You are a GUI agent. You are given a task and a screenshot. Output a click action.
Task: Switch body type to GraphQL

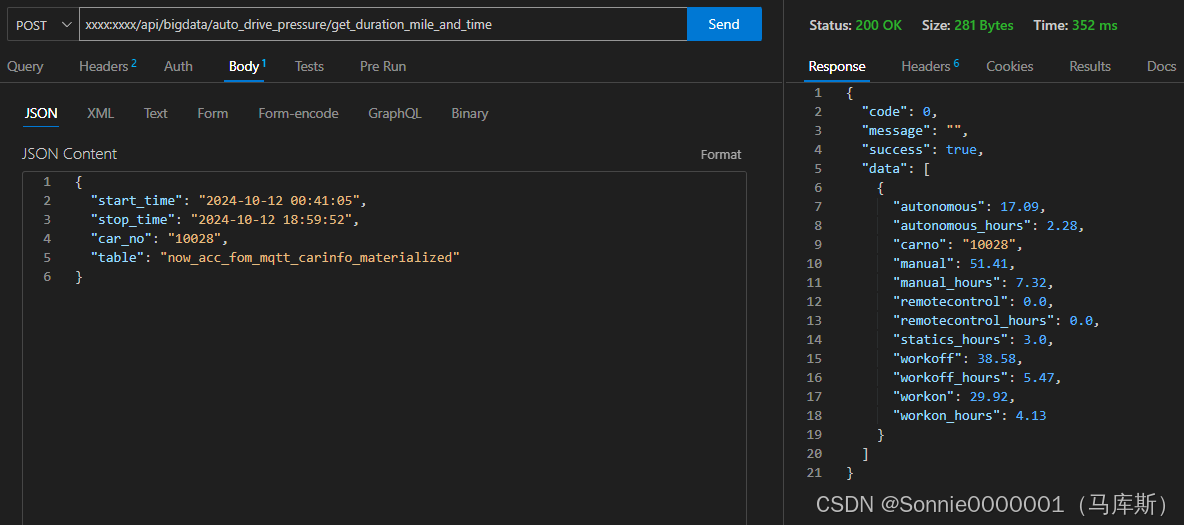394,114
